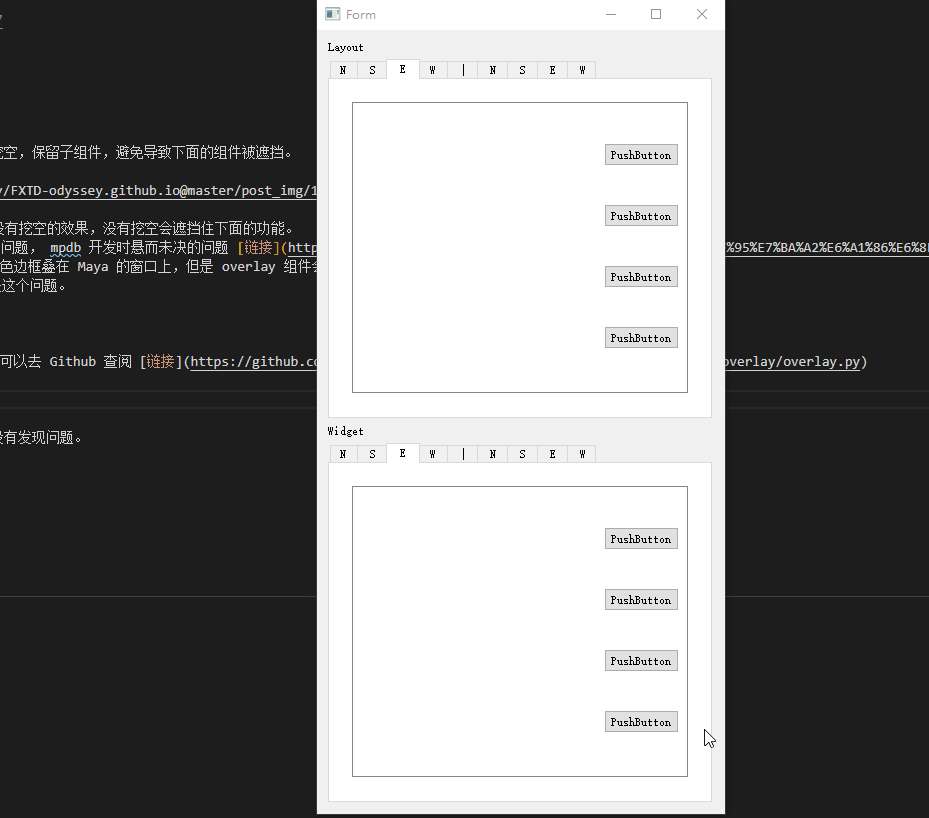Viewport: 929px width, 818px height.
Task: Select the "S" tab under Widget
Action: (x=372, y=453)
